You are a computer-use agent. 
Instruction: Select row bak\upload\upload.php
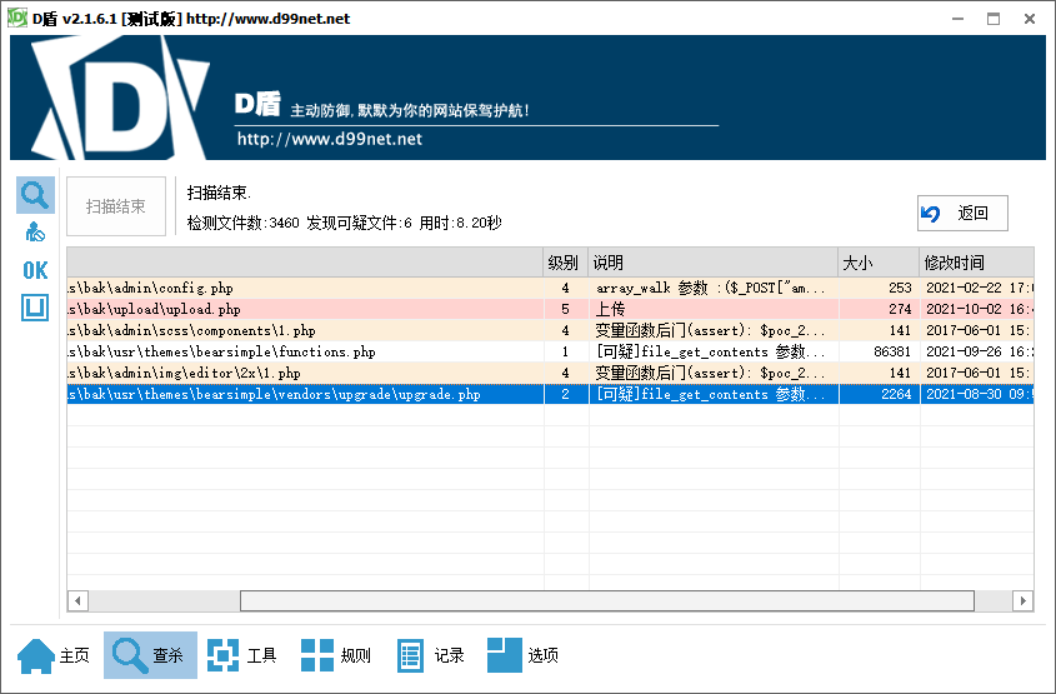[550, 309]
